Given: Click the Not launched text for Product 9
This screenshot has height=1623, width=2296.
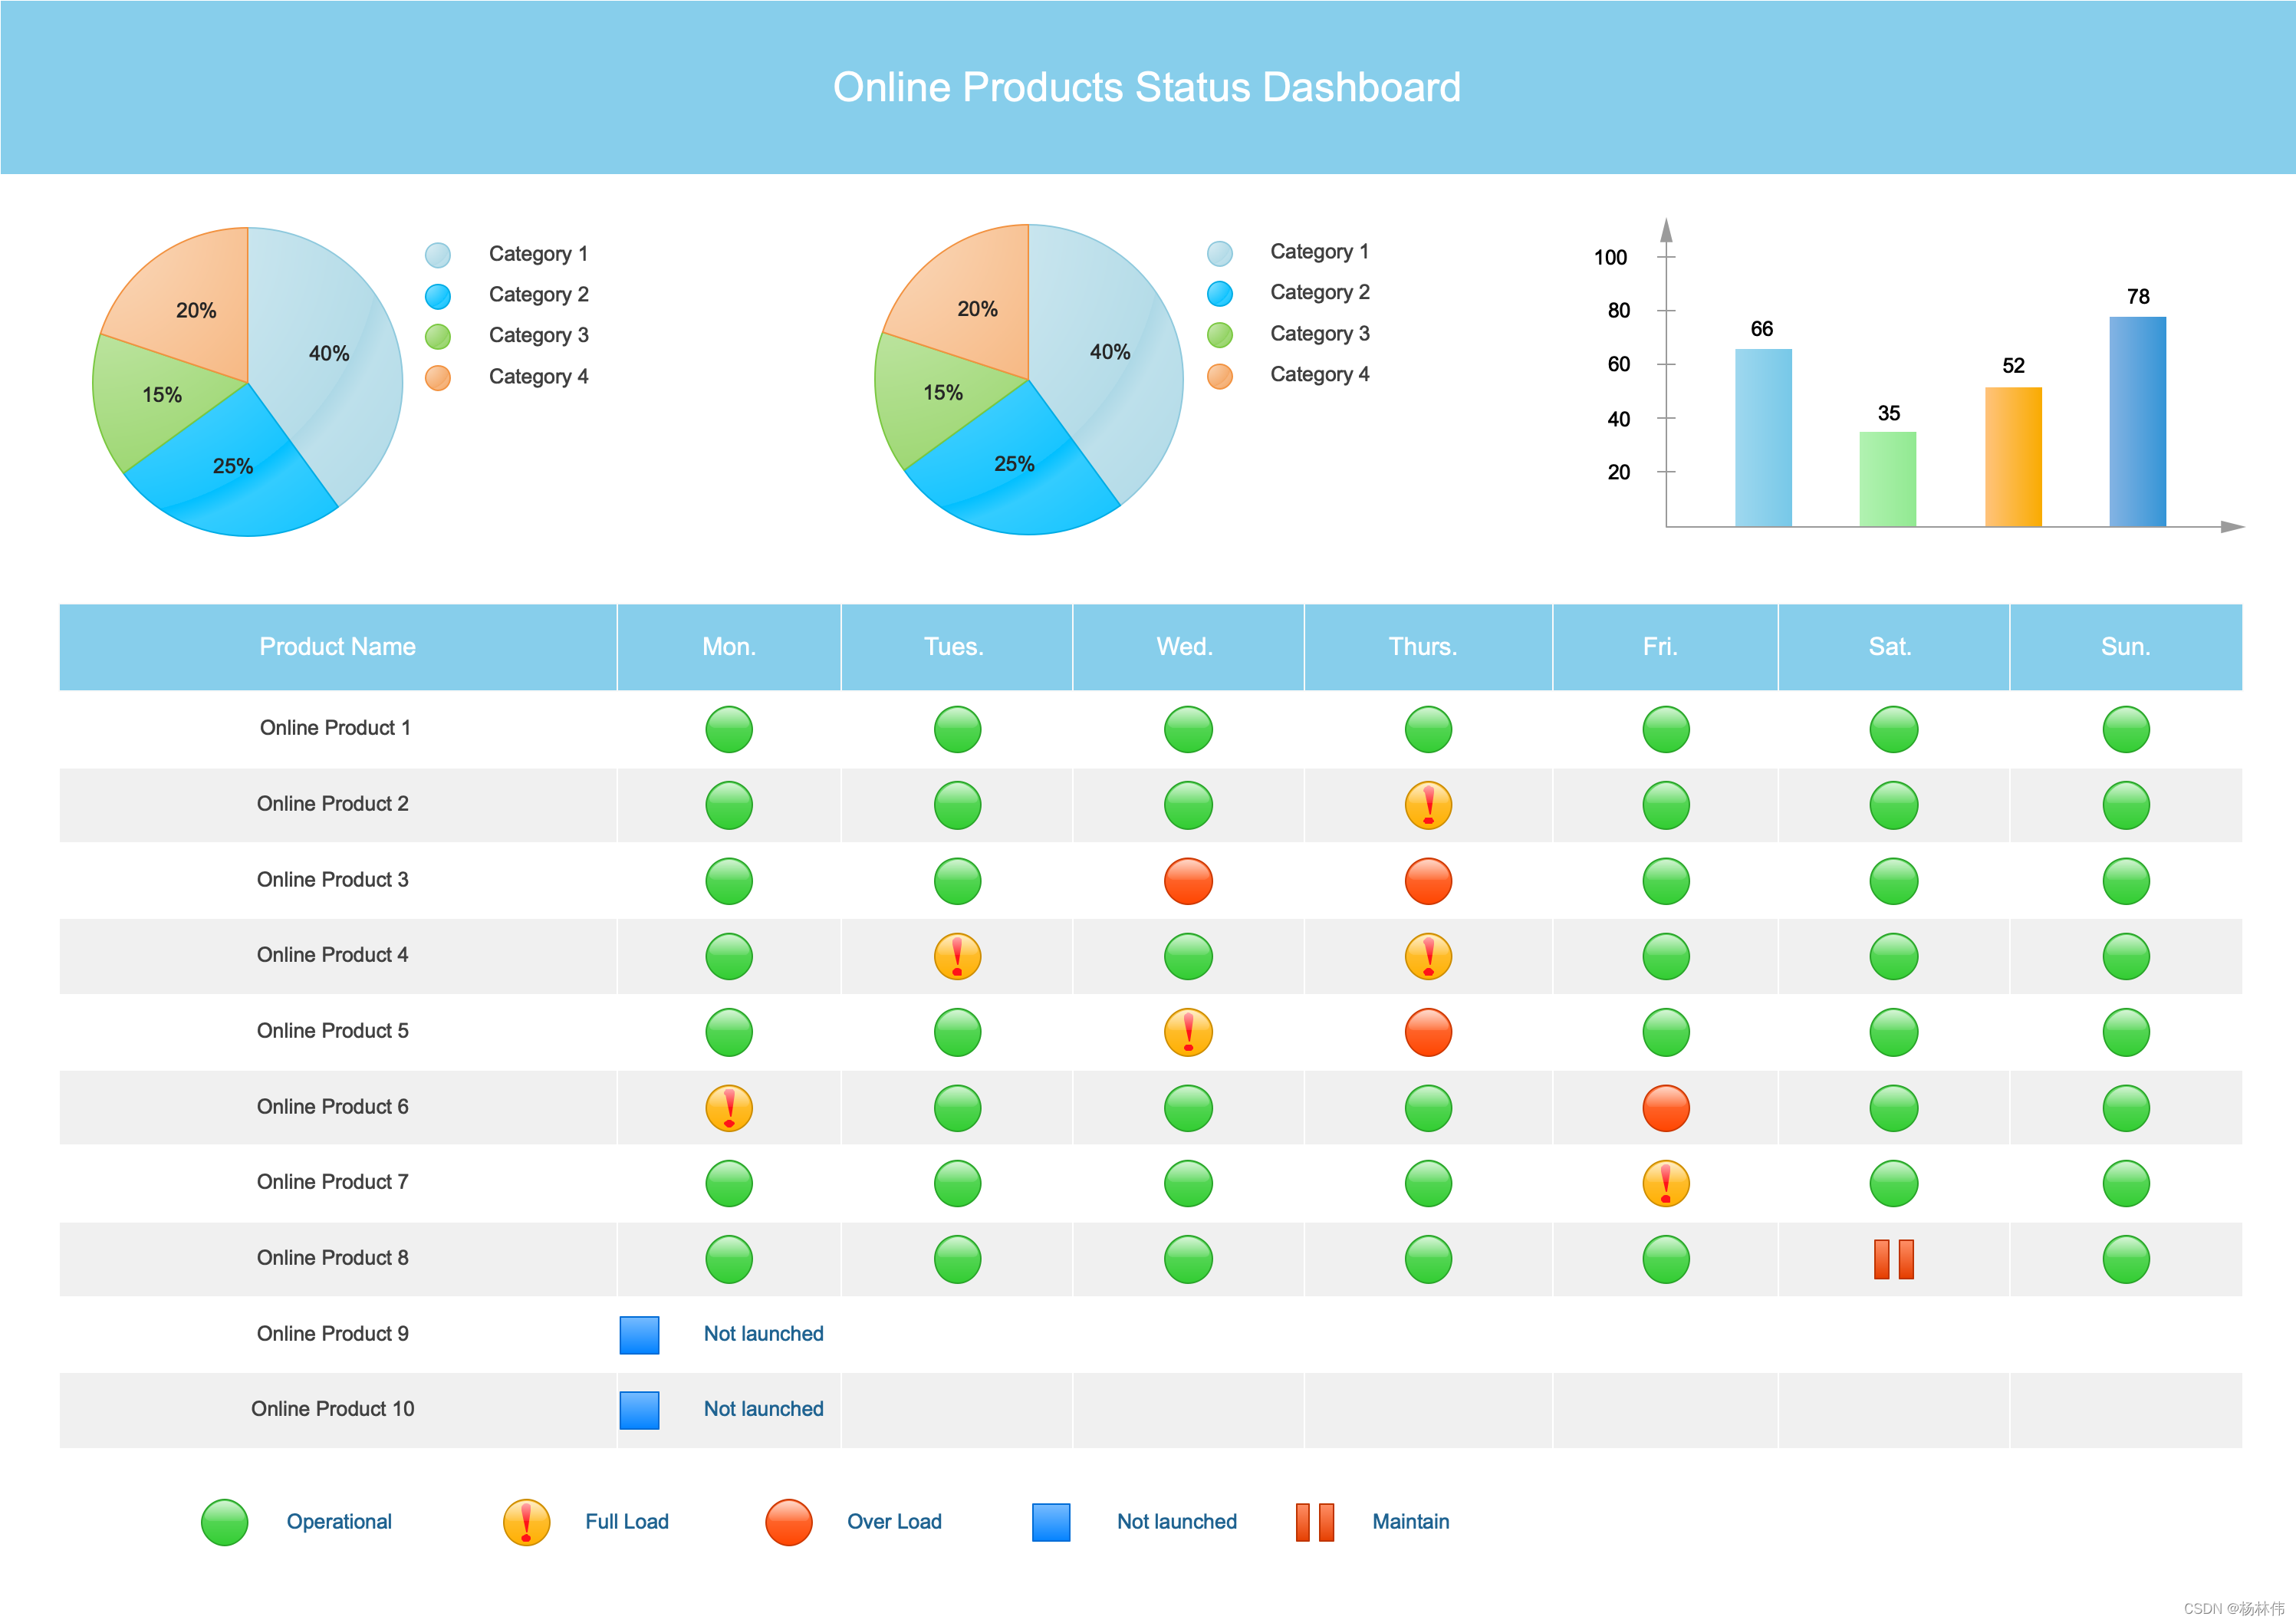Looking at the screenshot, I should [x=763, y=1334].
